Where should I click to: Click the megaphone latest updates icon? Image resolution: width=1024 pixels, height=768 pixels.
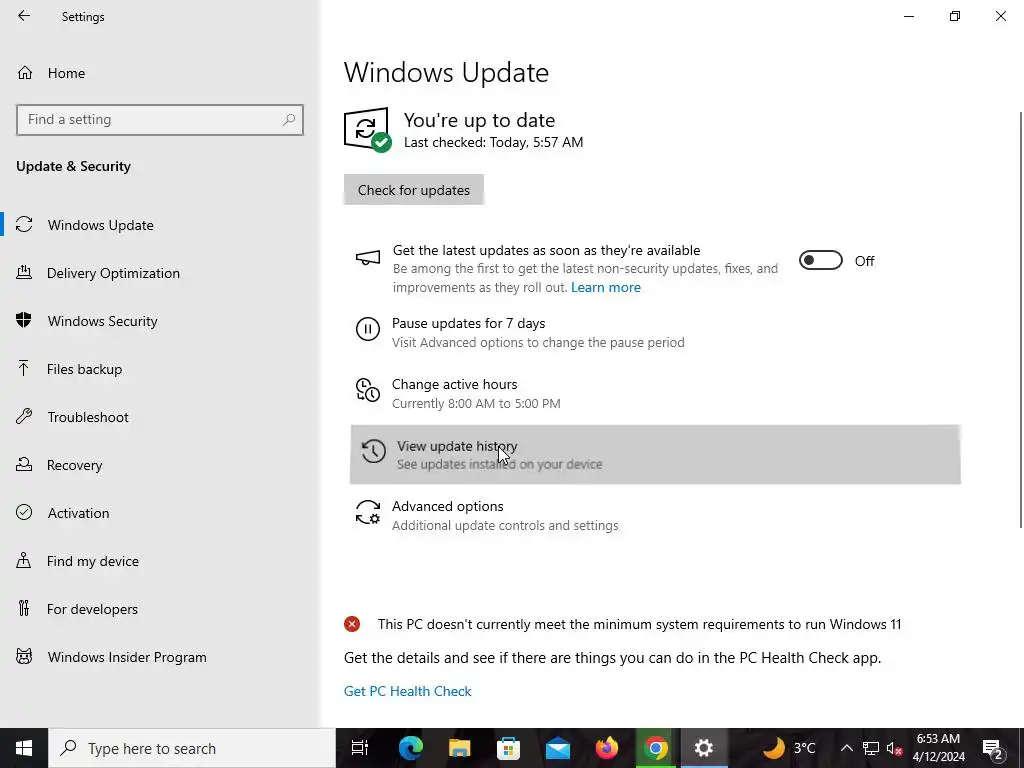click(x=368, y=258)
